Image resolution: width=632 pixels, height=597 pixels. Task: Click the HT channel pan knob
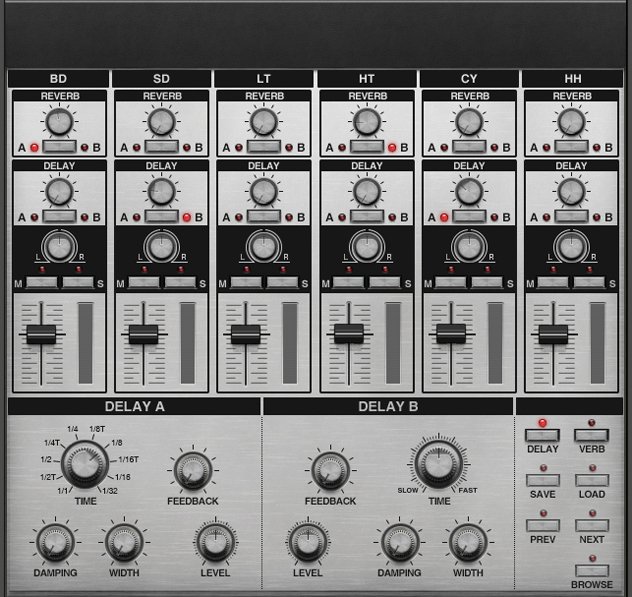point(365,246)
